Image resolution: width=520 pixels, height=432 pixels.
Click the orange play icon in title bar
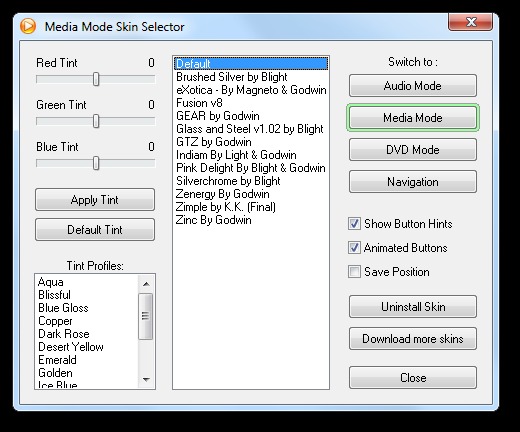tap(28, 26)
